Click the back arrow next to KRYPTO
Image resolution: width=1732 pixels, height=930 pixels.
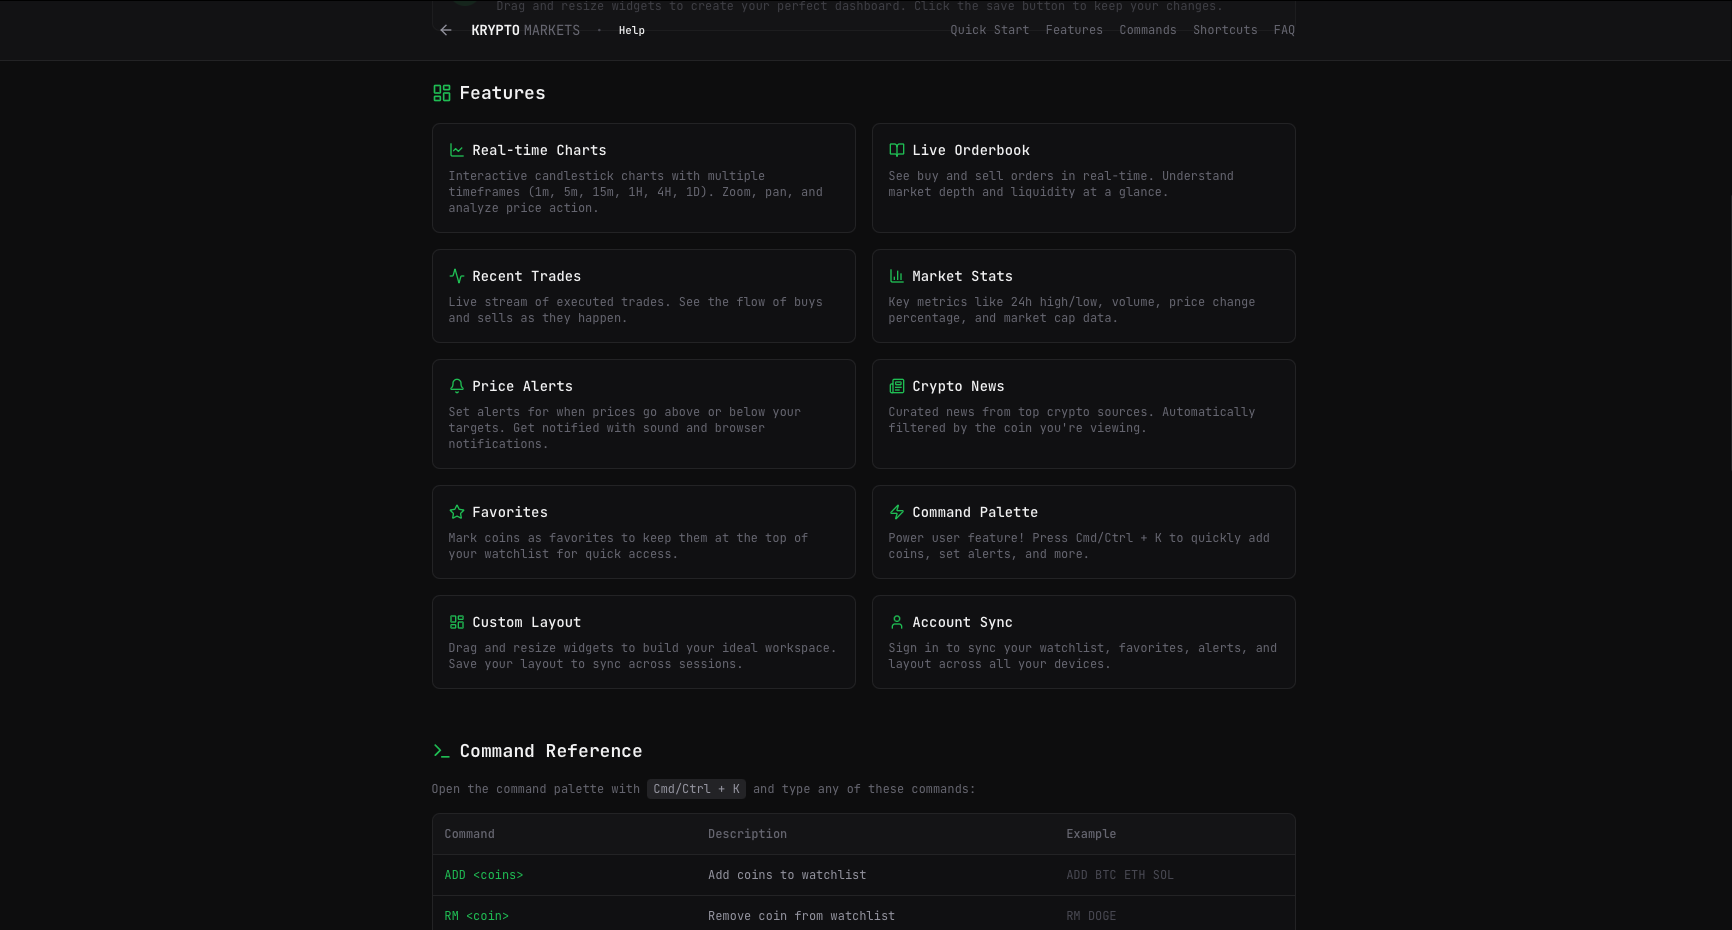click(x=445, y=30)
